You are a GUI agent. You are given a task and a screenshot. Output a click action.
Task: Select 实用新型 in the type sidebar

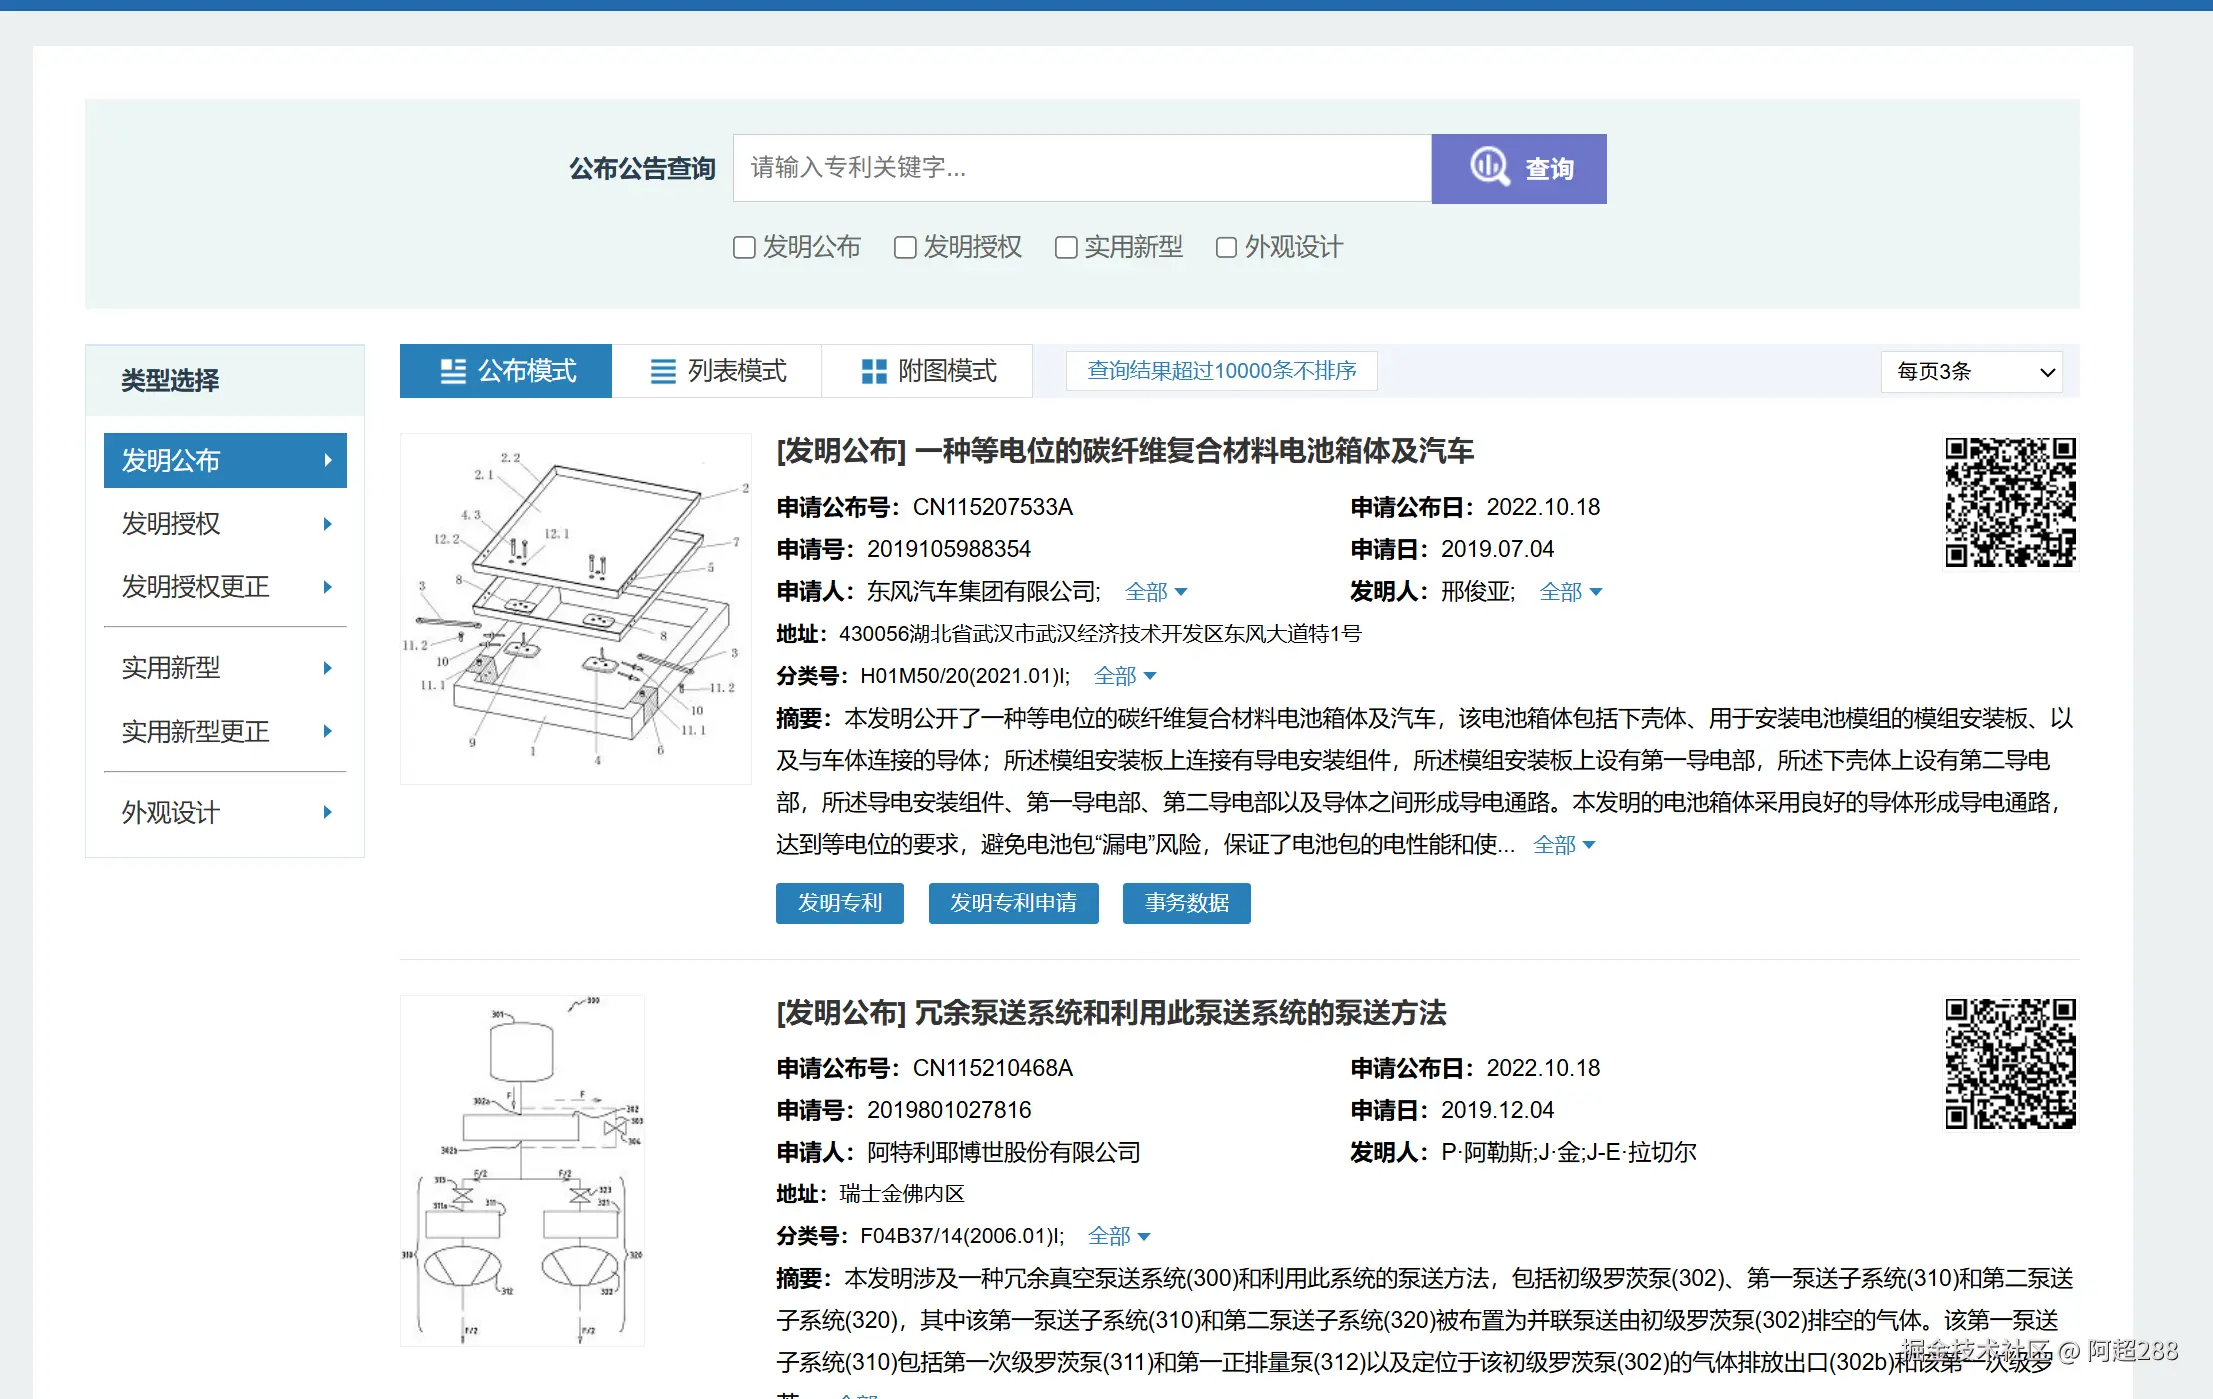225,668
